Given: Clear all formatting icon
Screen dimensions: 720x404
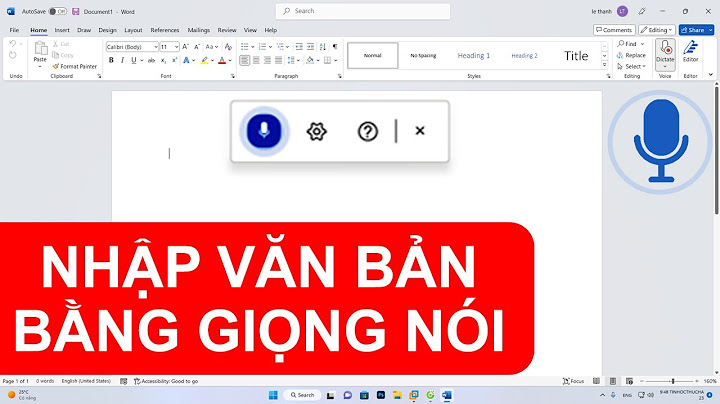Looking at the screenshot, I should pos(228,47).
